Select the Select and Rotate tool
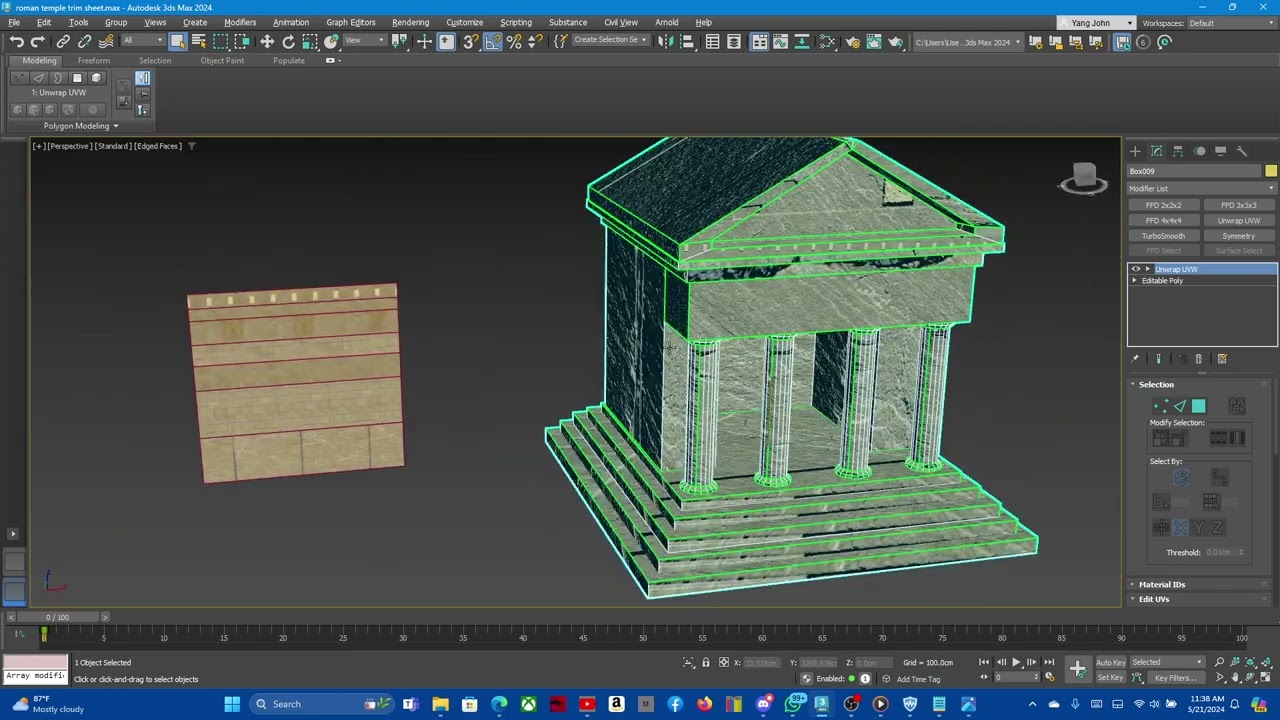The image size is (1280, 720). coord(288,41)
